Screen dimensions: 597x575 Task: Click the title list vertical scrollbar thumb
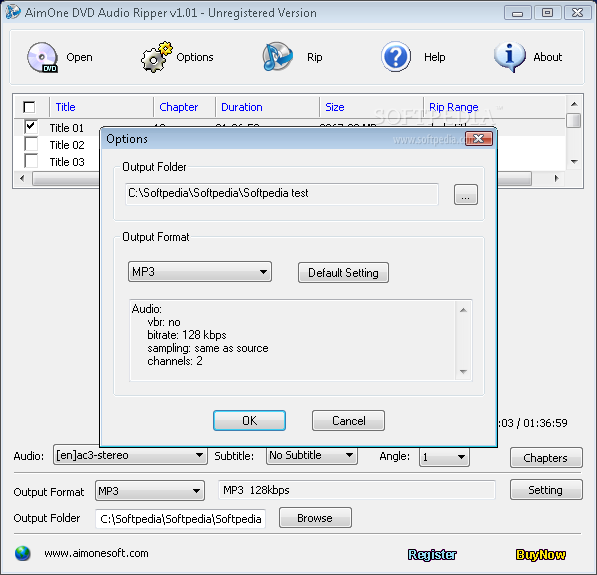pyautogui.click(x=574, y=120)
